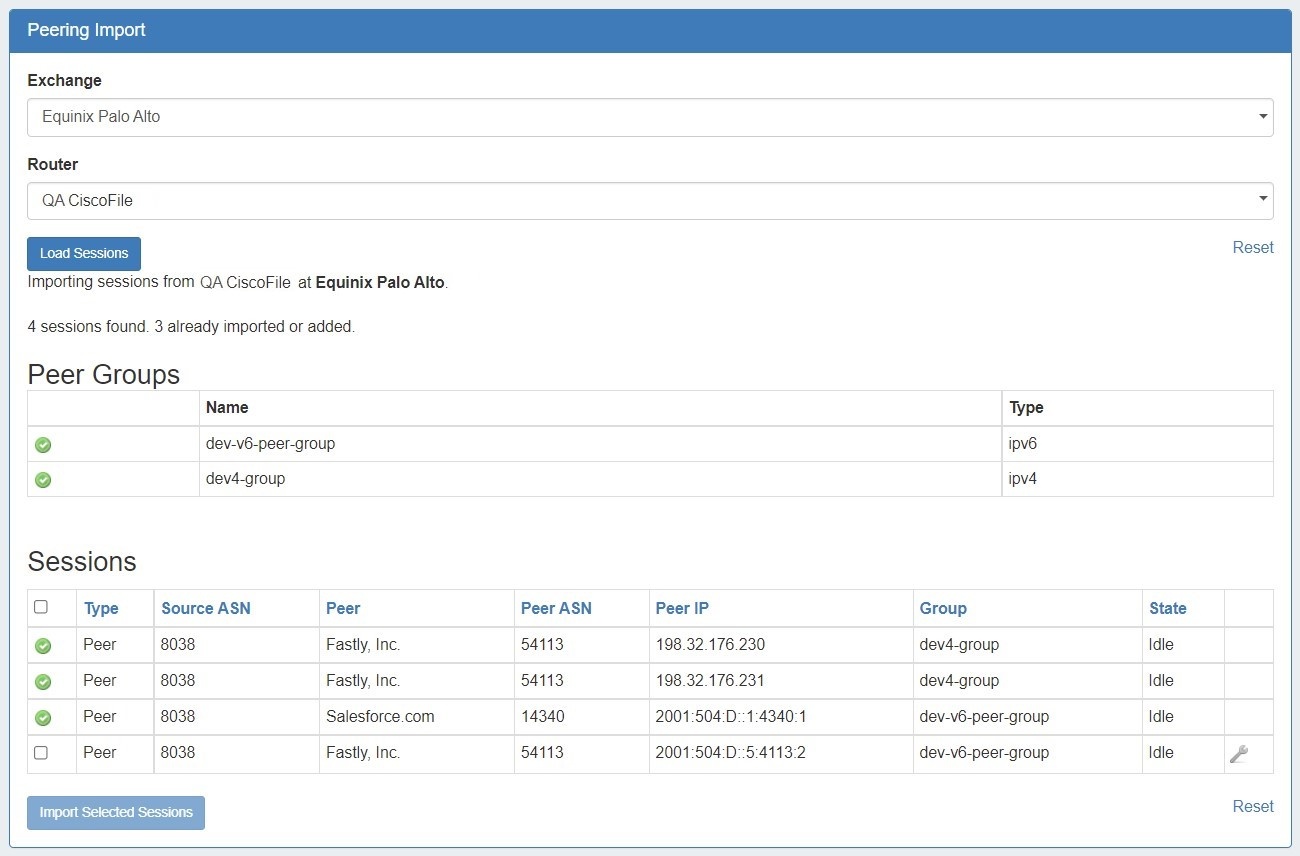Expand the Router dropdown showing QA CiscoFile
Screen dimensions: 1300x856
(x=649, y=201)
